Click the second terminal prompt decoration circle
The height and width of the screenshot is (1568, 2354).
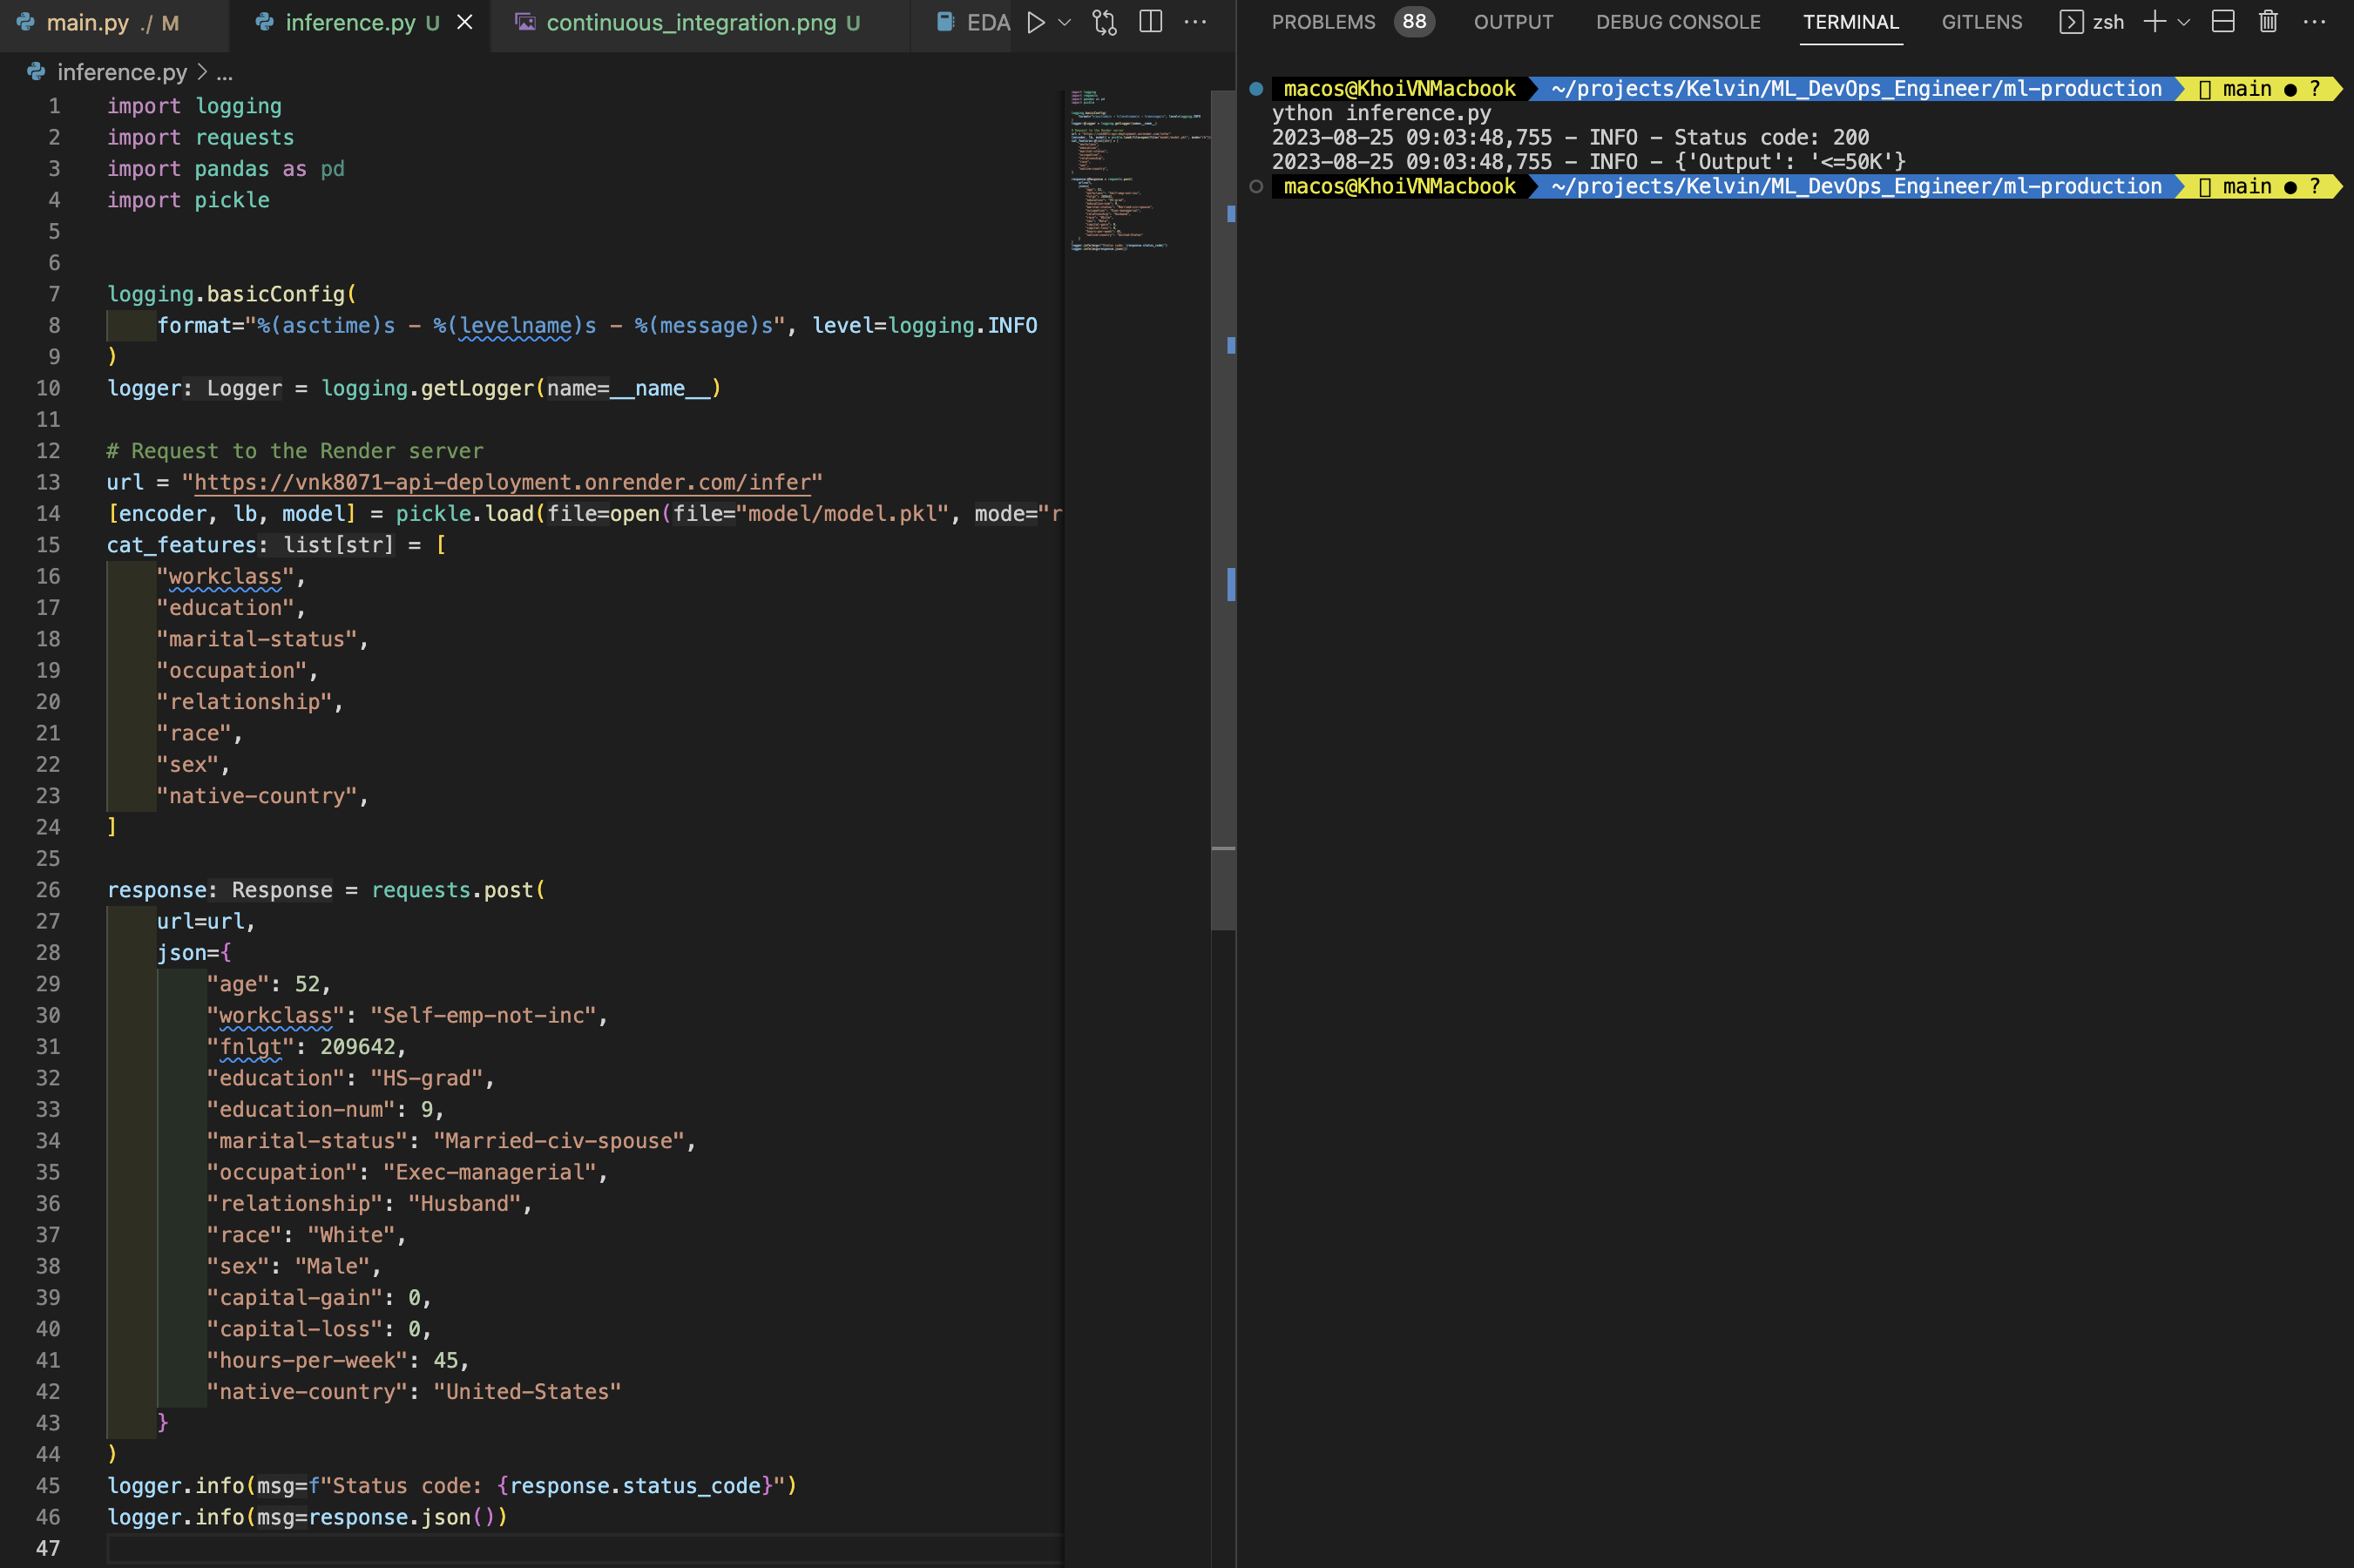pyautogui.click(x=1256, y=186)
